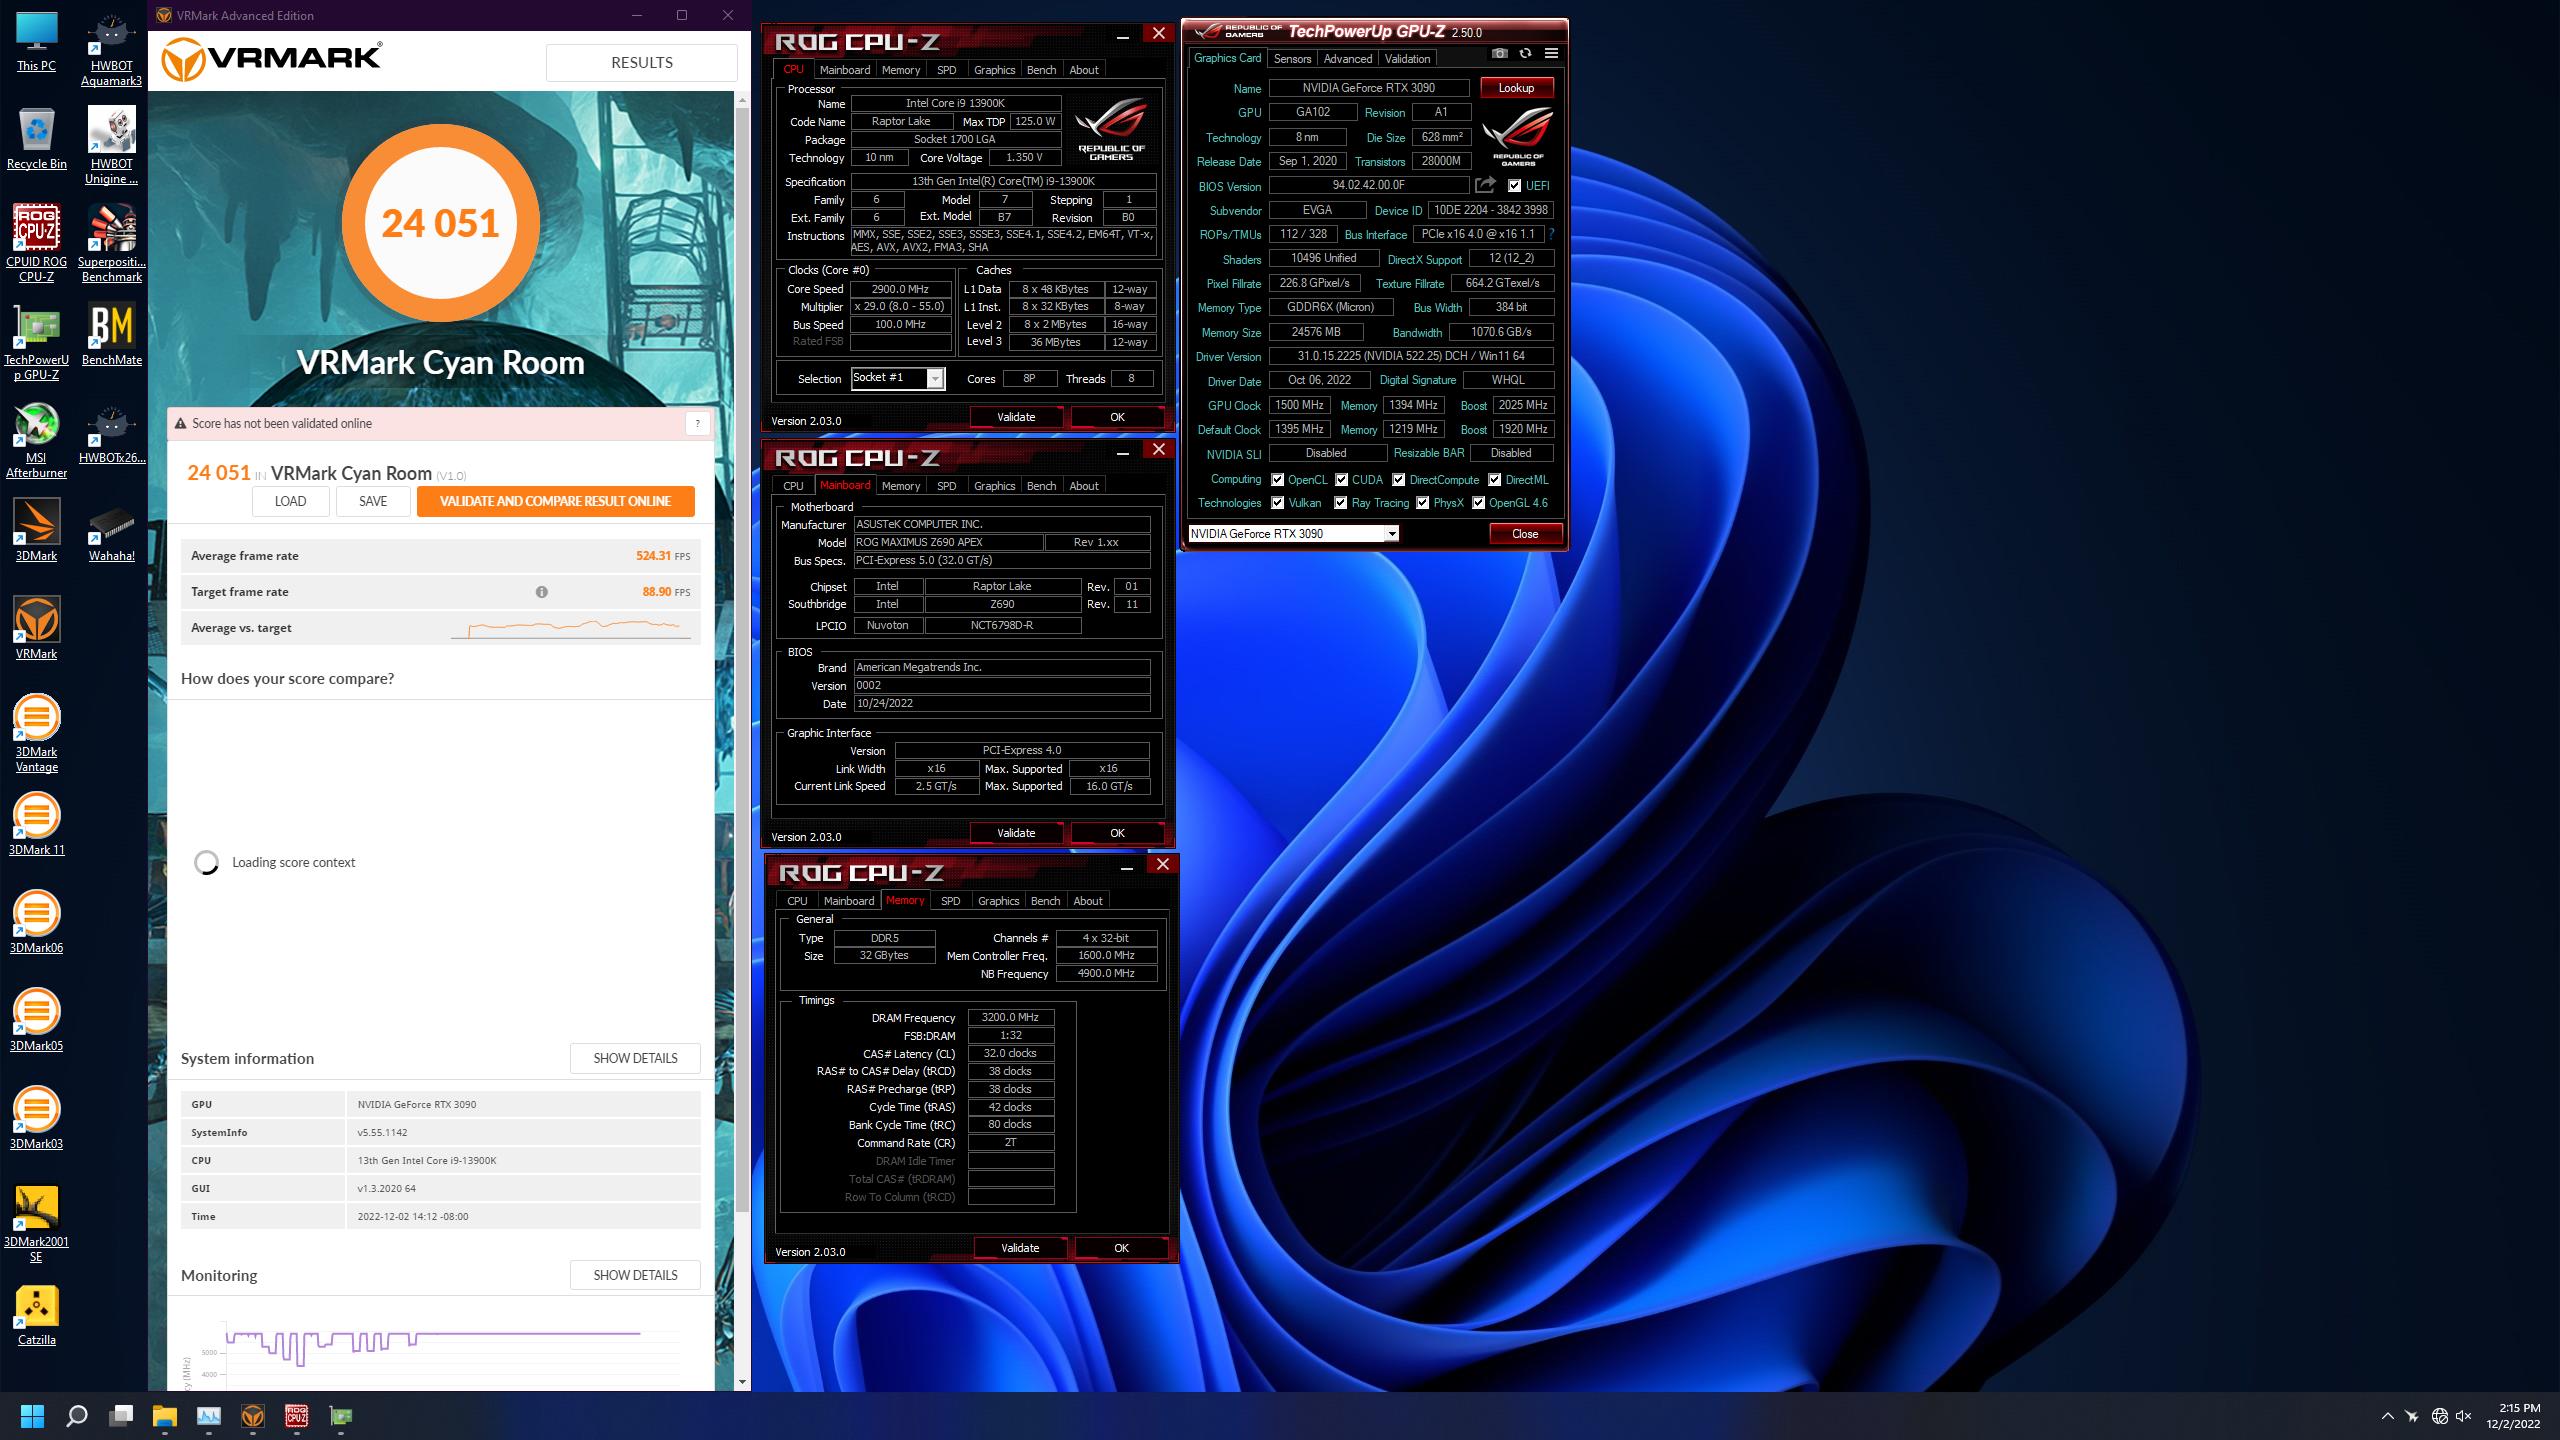Click OK in the Memory CPU-Z window
This screenshot has height=1440, width=2560.
tap(1121, 1248)
